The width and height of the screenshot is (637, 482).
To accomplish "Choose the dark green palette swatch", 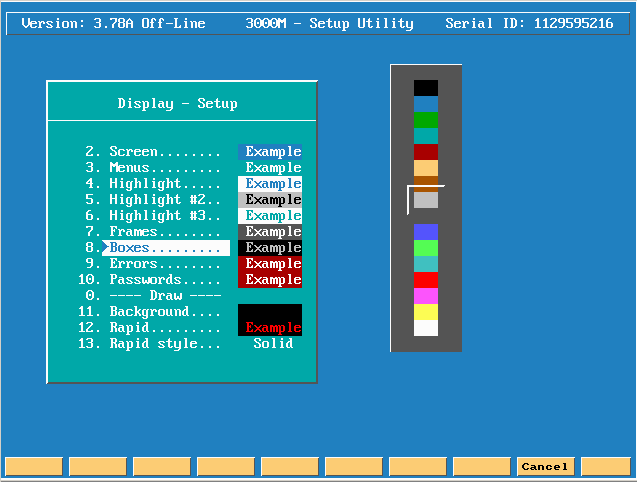I will pyautogui.click(x=426, y=120).
